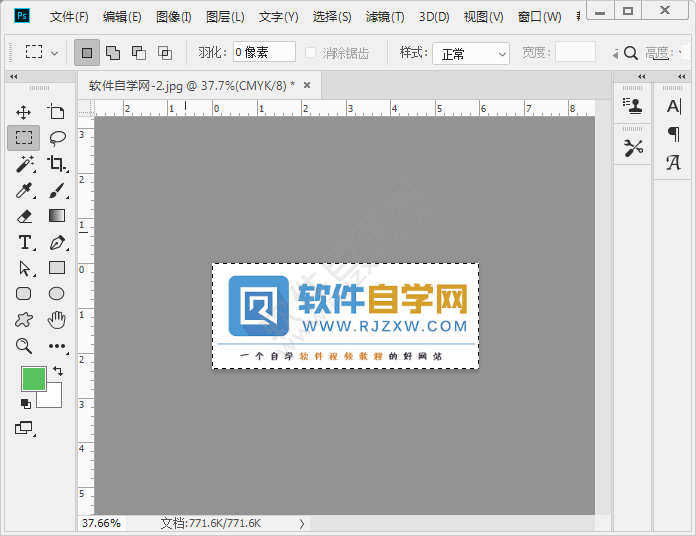Click the logo image on the canvas
Screen dimensions: 696x536
click(345, 316)
